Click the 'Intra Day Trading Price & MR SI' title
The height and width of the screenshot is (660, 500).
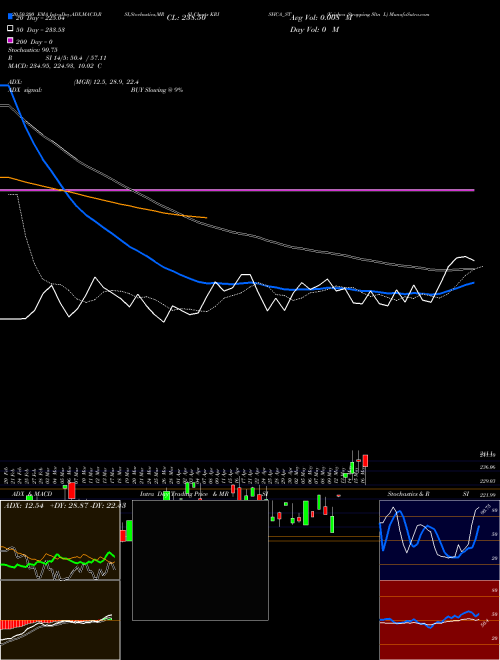[204, 494]
